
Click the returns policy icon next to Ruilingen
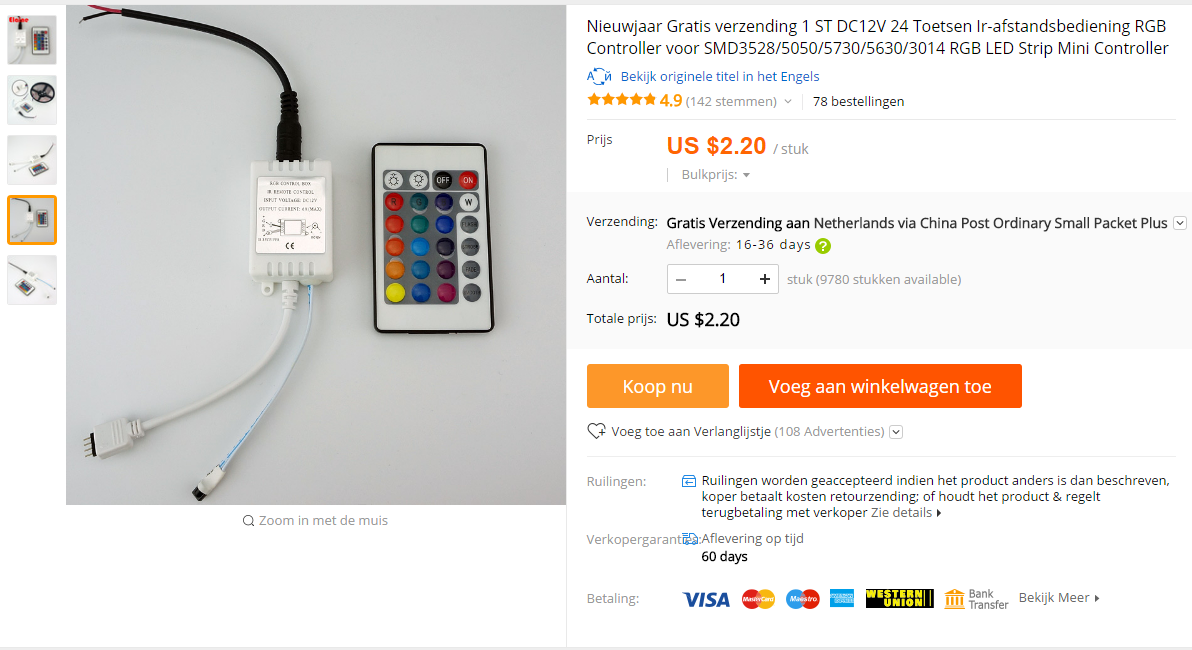(x=689, y=481)
